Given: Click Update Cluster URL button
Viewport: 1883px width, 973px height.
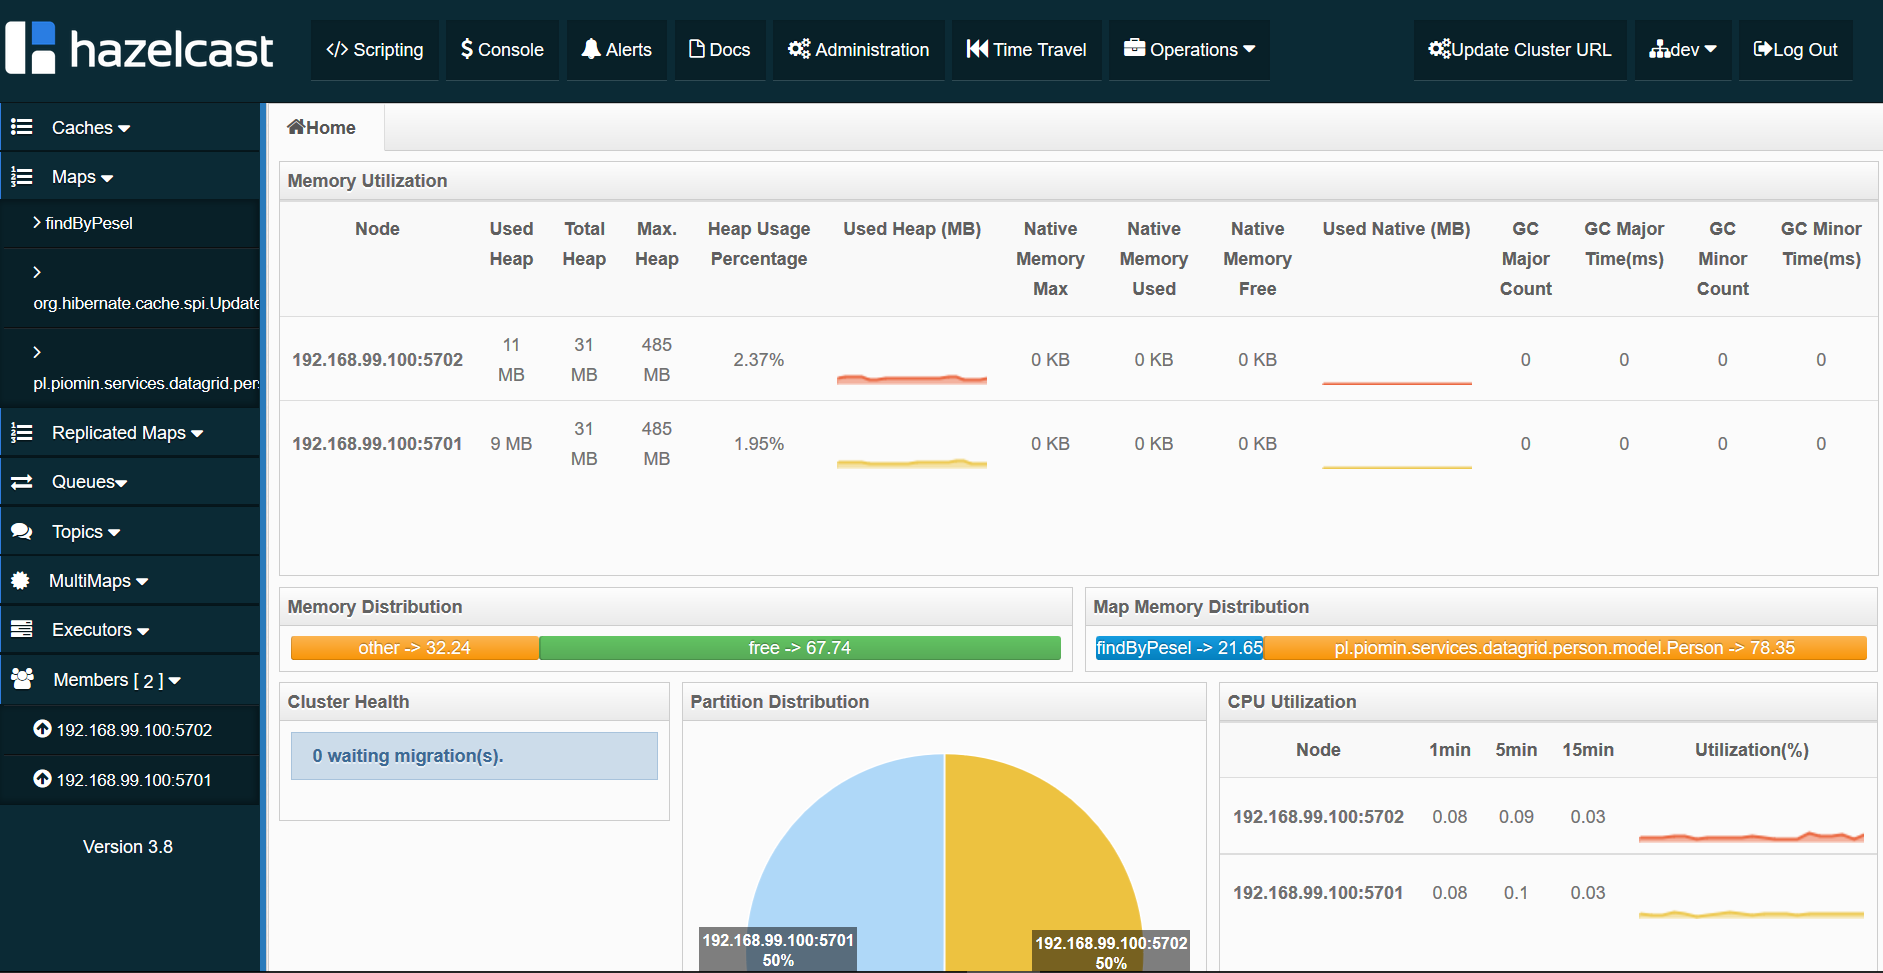Looking at the screenshot, I should pyautogui.click(x=1519, y=50).
